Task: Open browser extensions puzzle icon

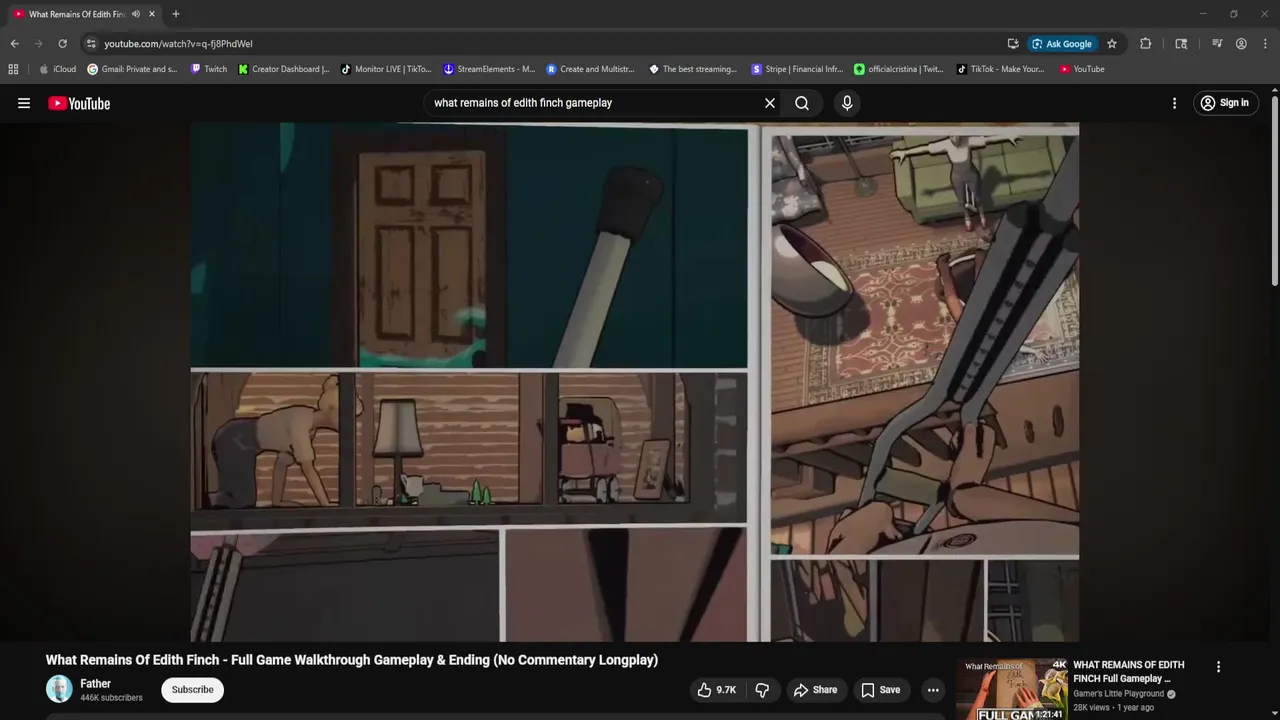Action: click(x=1146, y=44)
